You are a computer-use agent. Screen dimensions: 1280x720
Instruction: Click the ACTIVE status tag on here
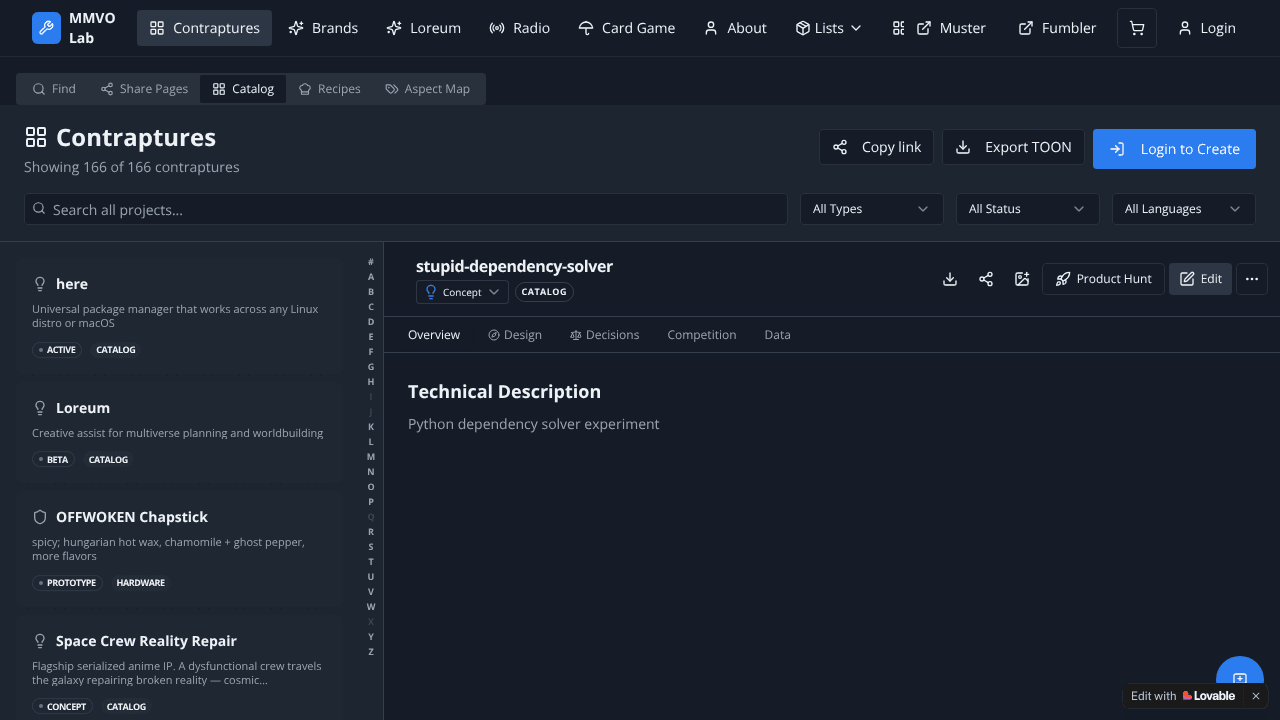point(57,350)
